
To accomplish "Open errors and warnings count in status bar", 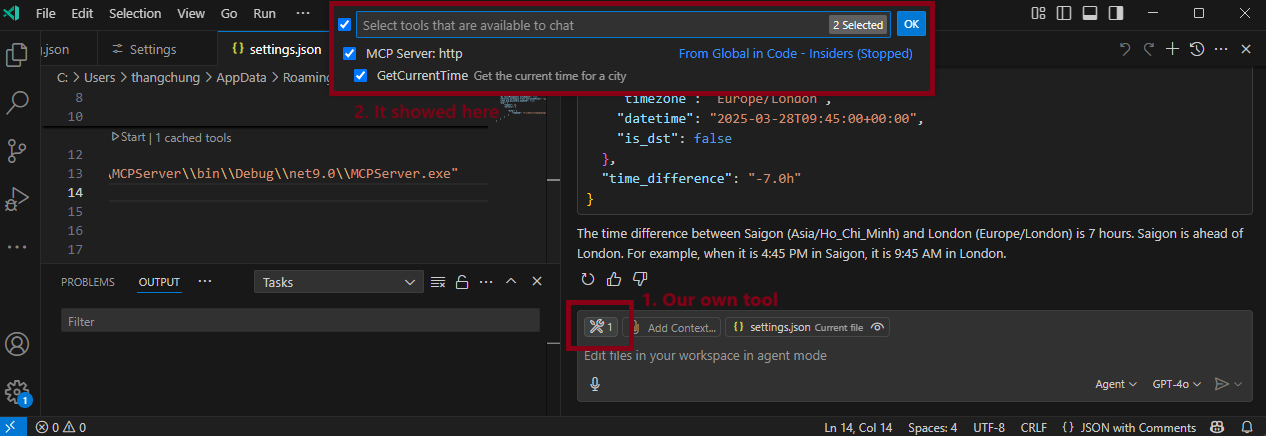I will click(x=61, y=427).
